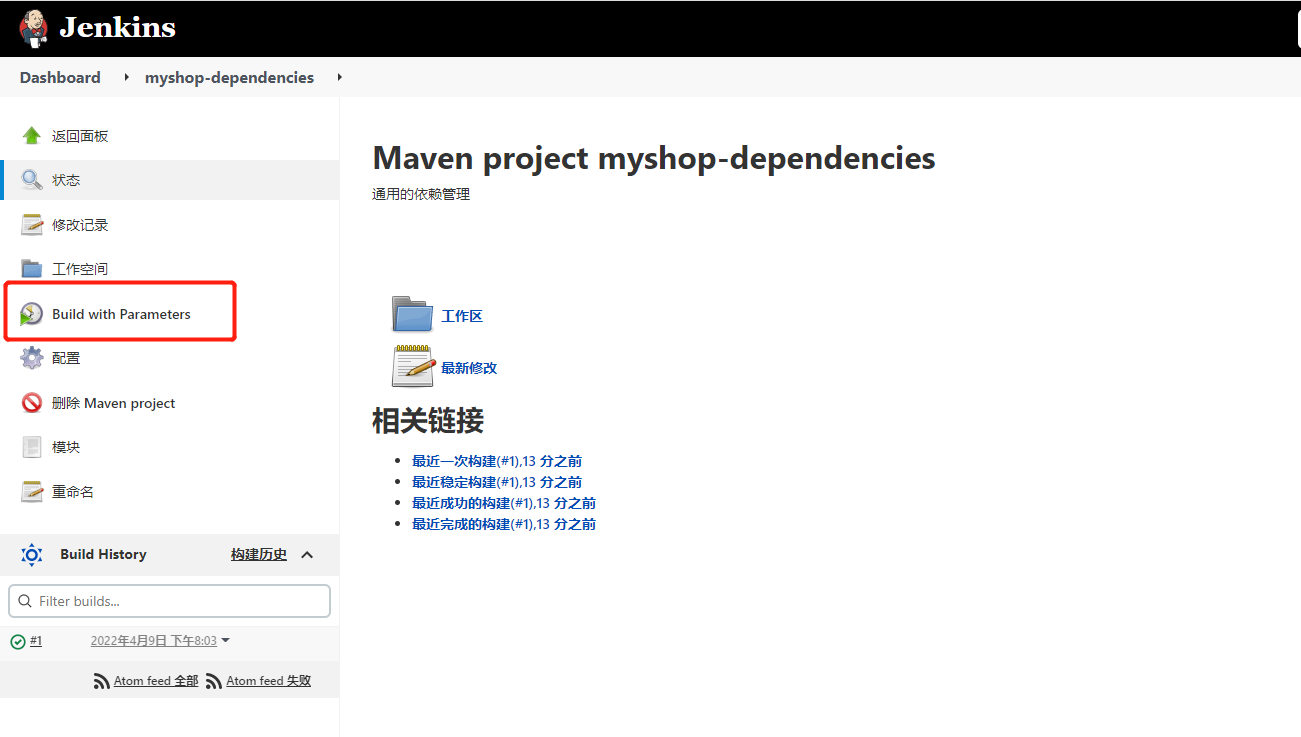Select 重命名 in the sidebar

click(73, 492)
